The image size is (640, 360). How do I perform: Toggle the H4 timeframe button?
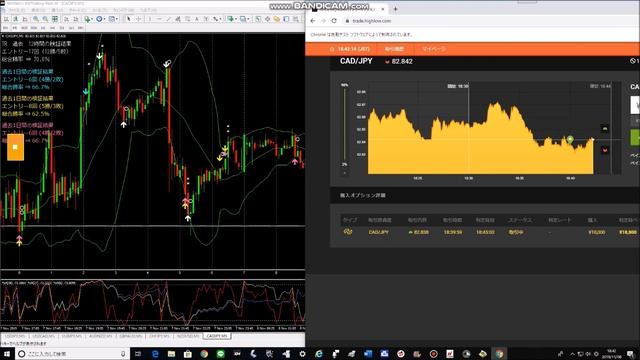[52, 28]
